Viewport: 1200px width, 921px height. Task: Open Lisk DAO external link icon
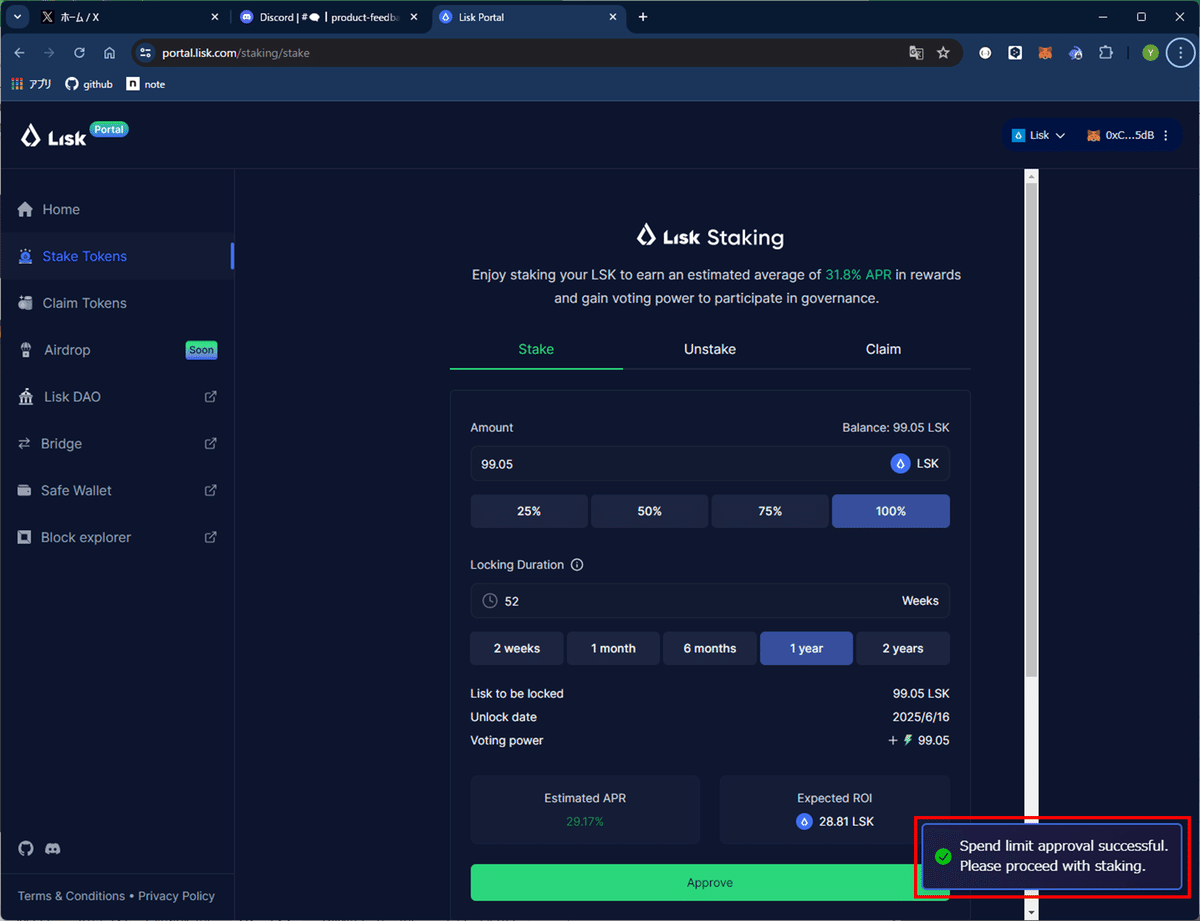tap(211, 397)
